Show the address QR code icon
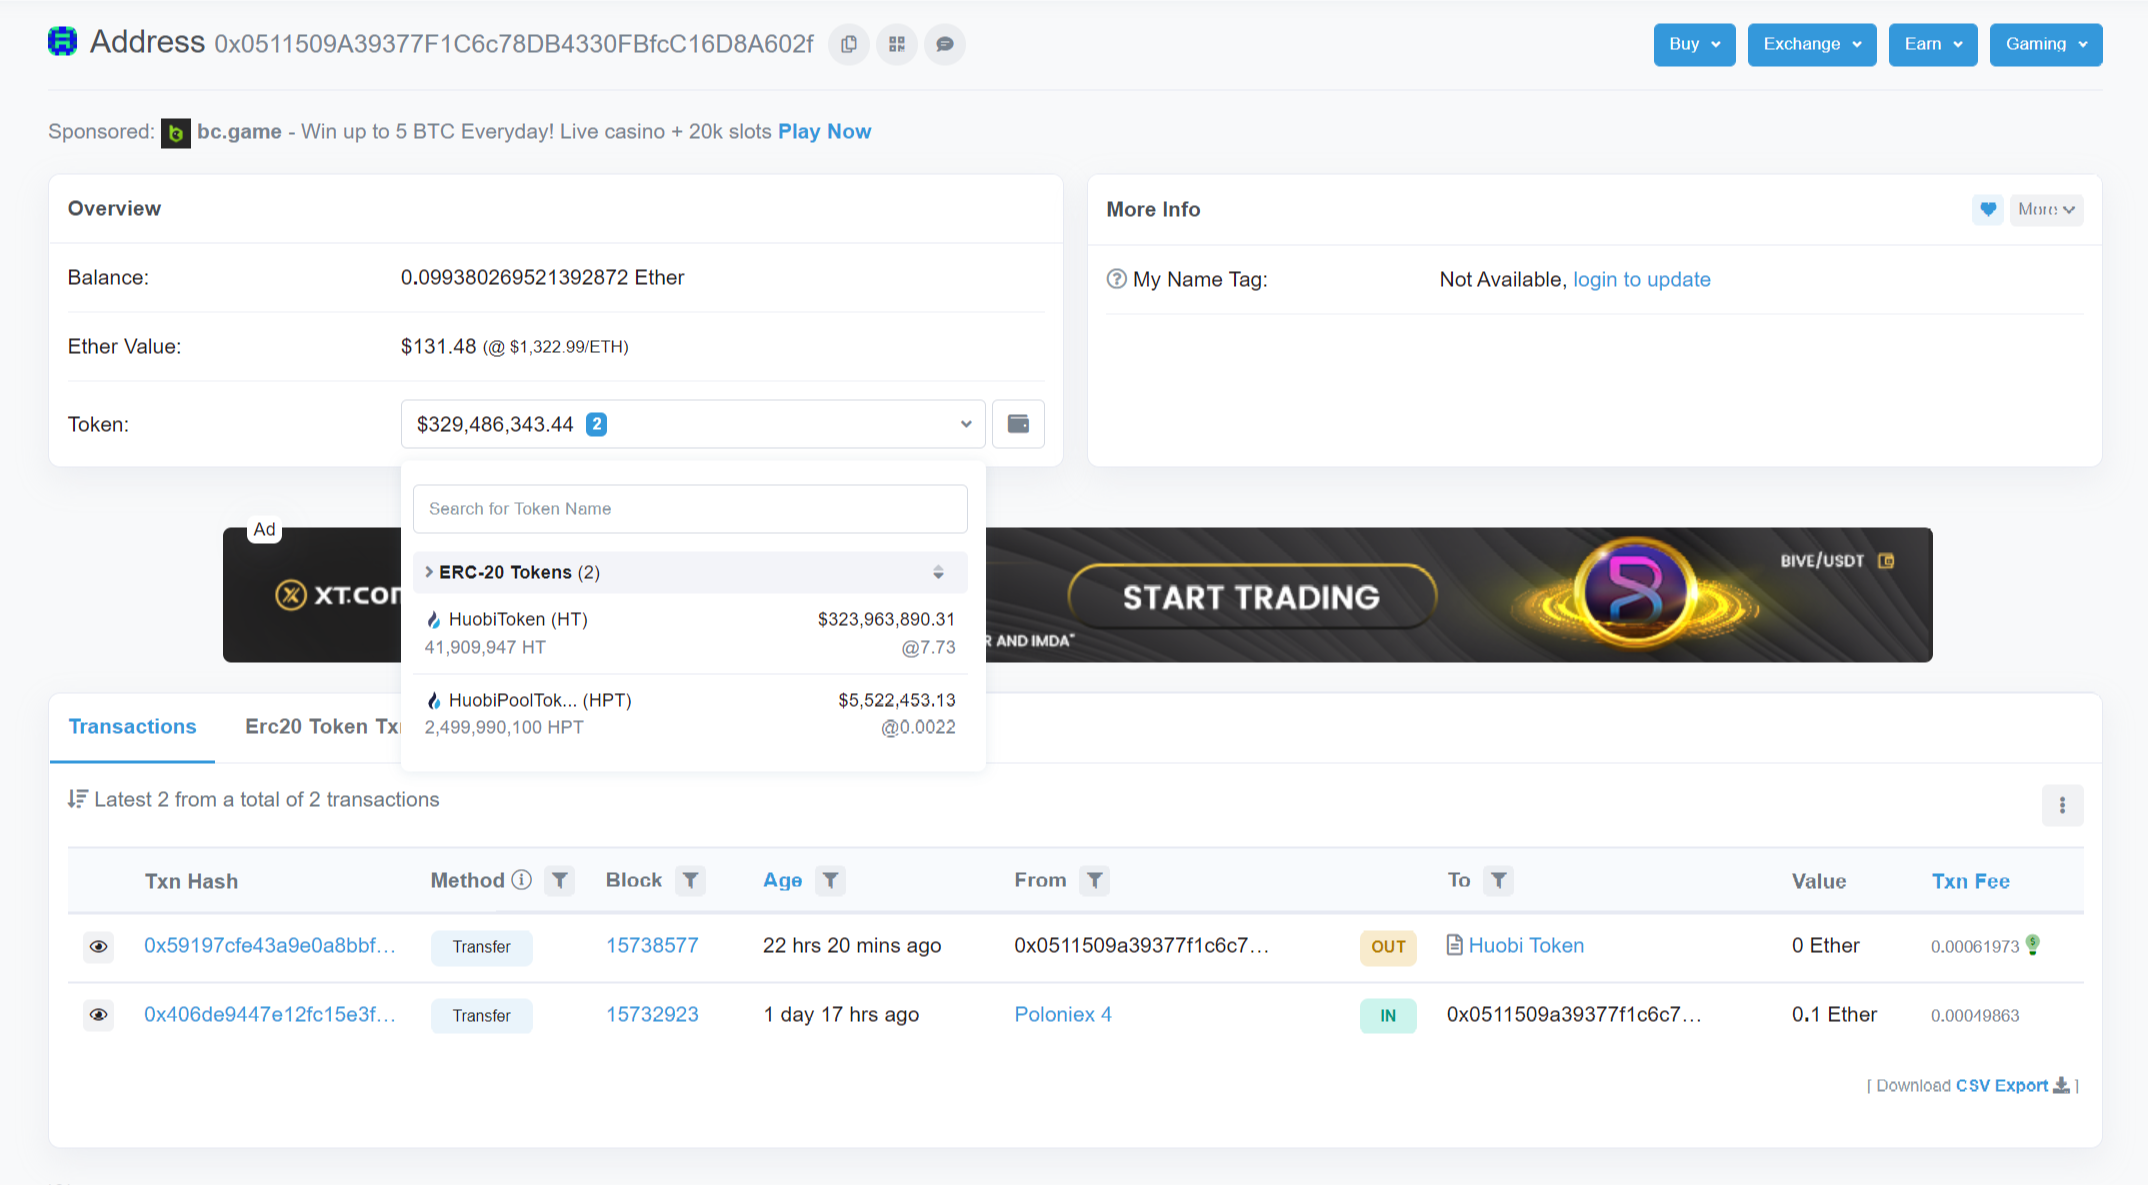 click(x=897, y=44)
